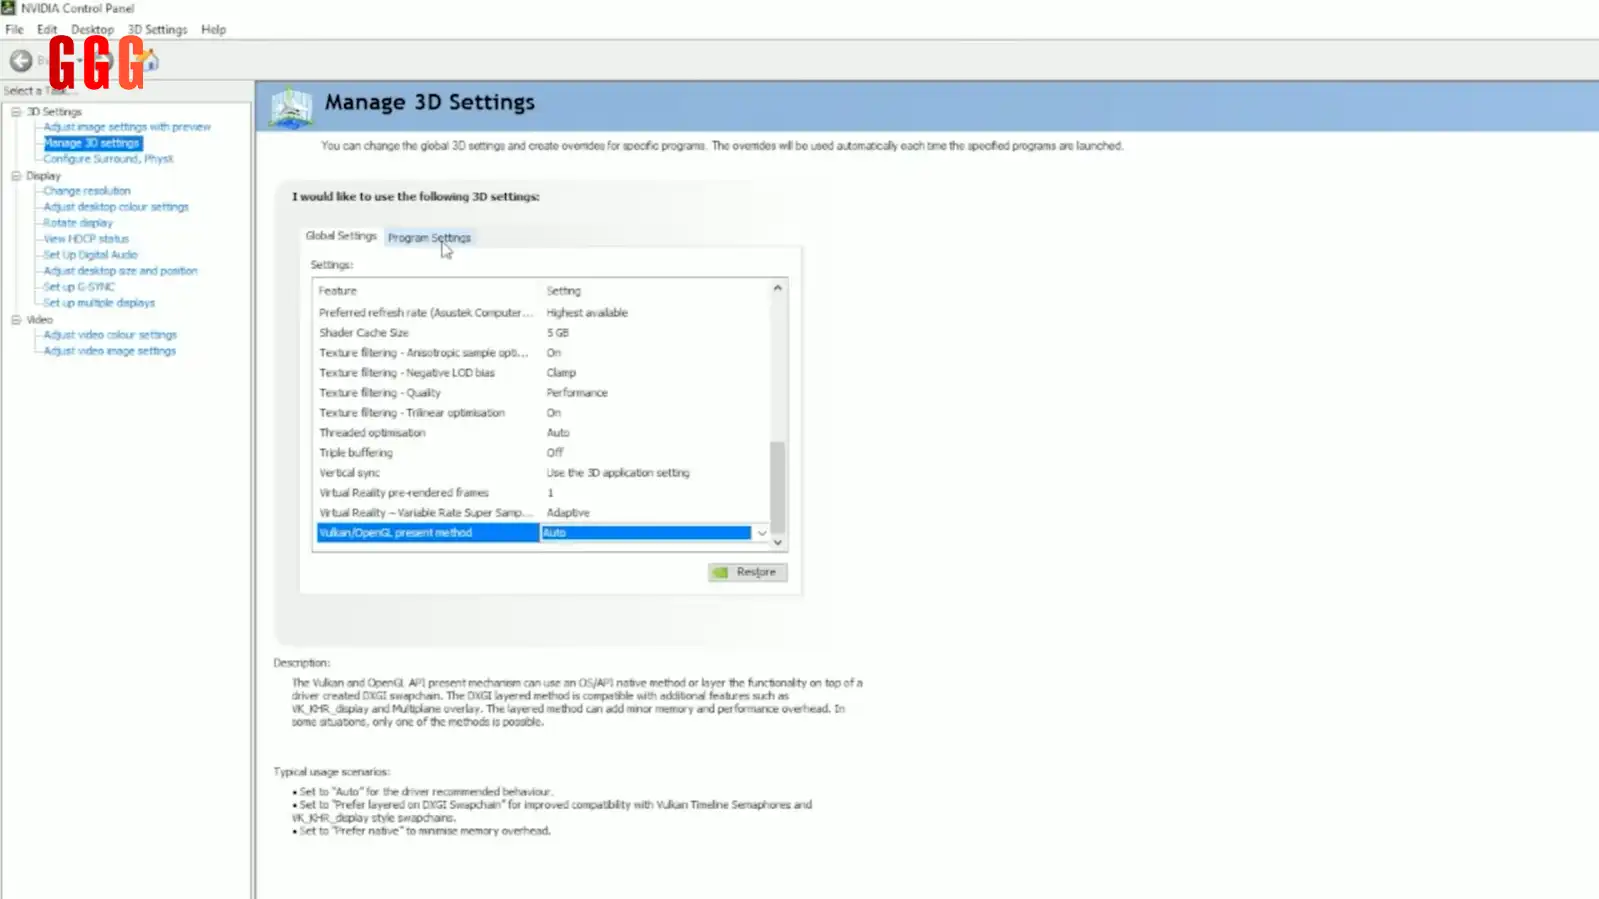Open the Desktop menu
This screenshot has height=899, width=1599.
click(x=92, y=30)
